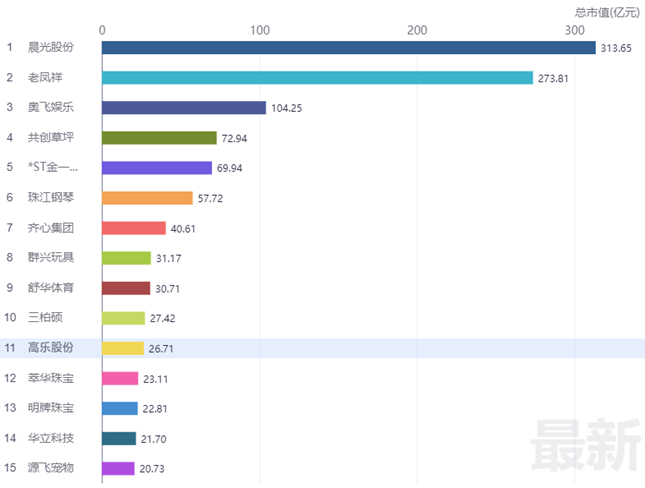This screenshot has width=645, height=488.
Task: Select the 珠江钢琴 company label
Action: coord(51,198)
